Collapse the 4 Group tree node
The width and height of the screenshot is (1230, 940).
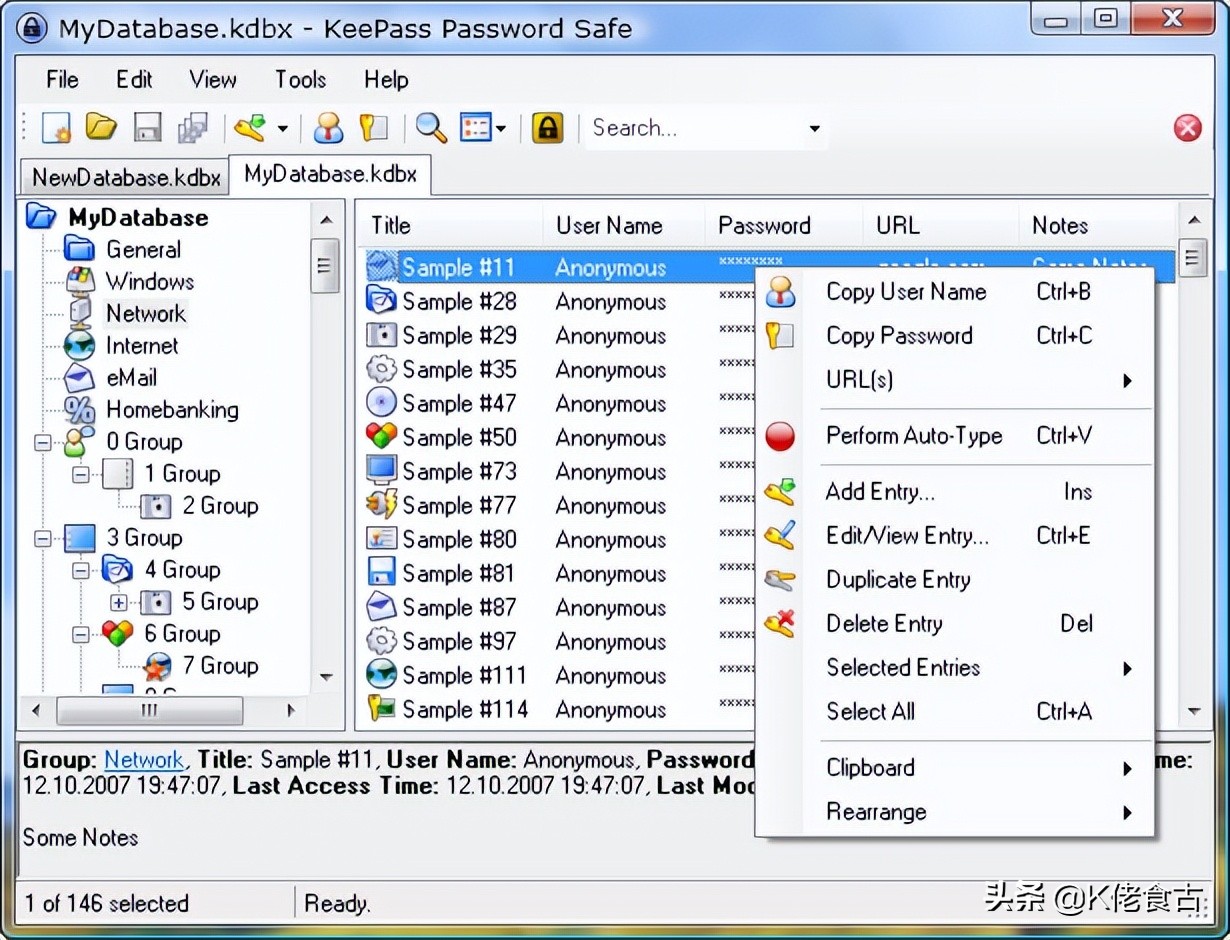tap(80, 570)
